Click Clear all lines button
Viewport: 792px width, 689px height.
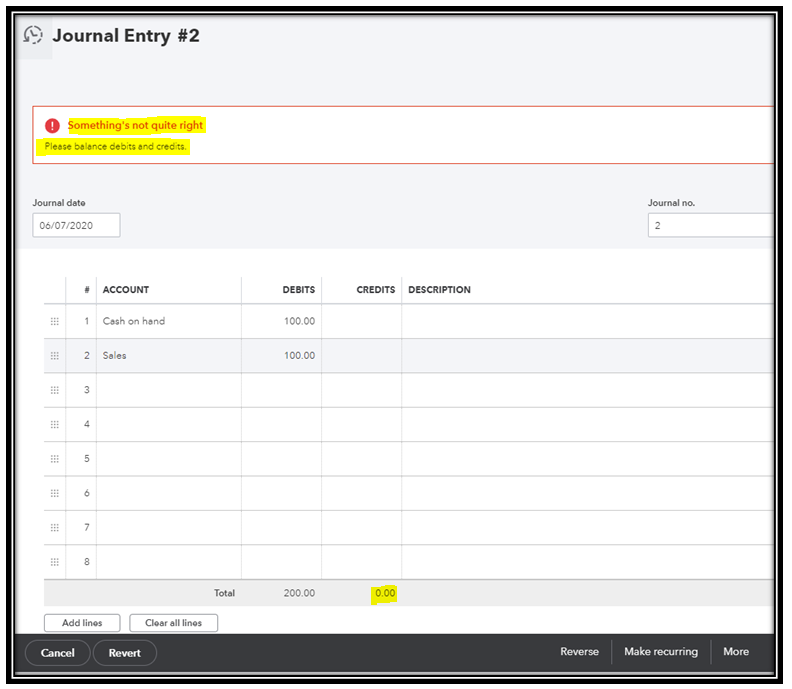[x=173, y=623]
